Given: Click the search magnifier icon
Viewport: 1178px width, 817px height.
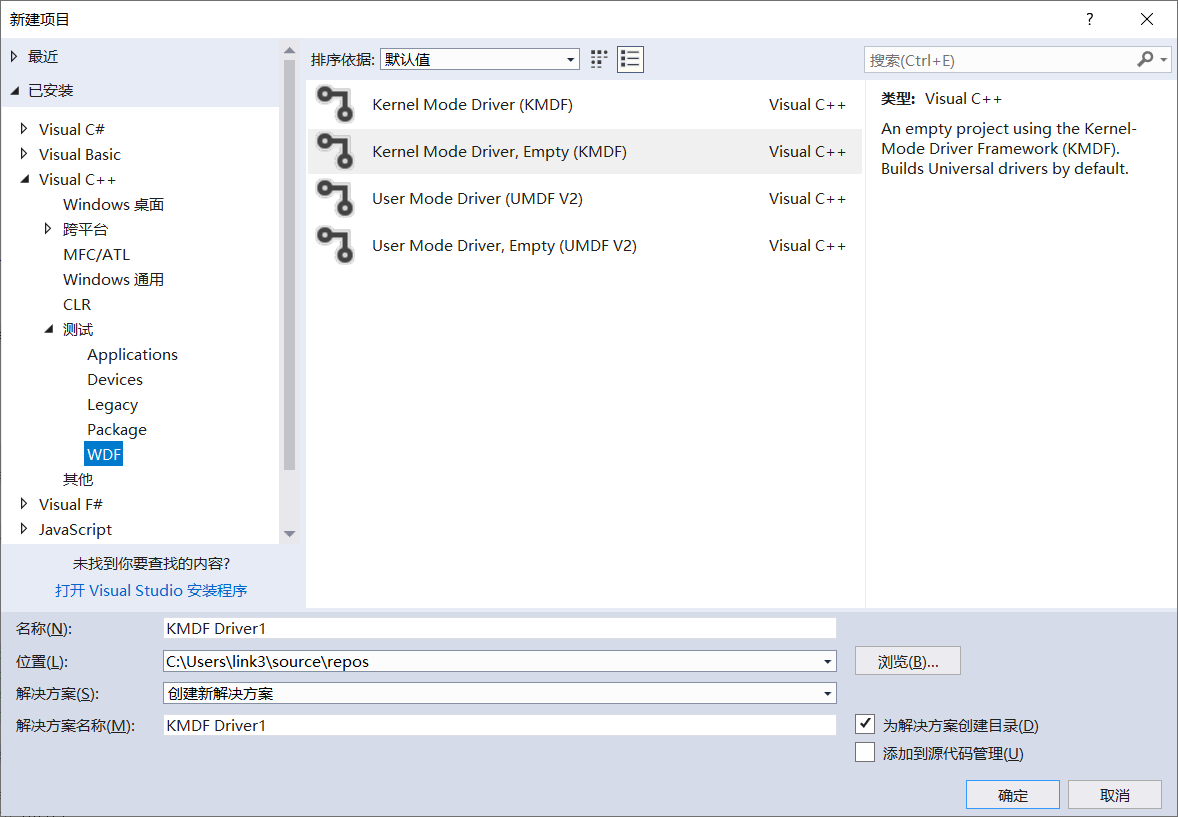Looking at the screenshot, I should [1145, 59].
